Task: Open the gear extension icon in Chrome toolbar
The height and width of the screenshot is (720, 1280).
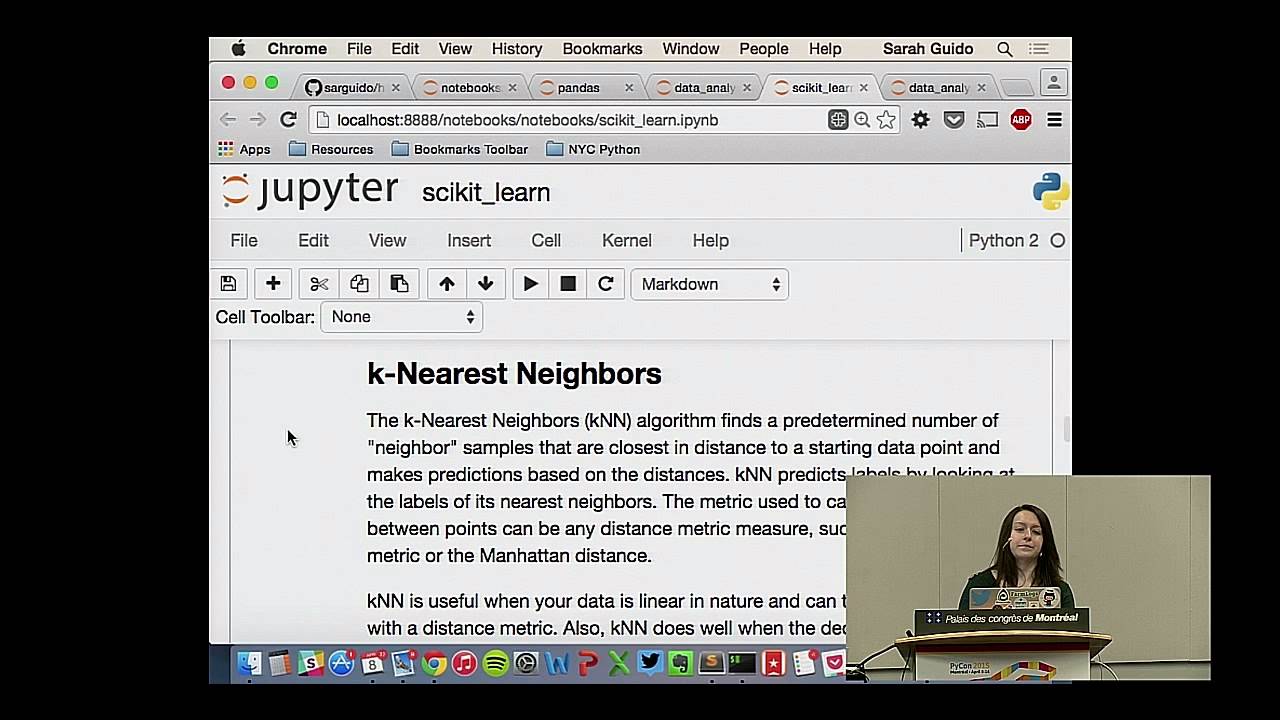Action: click(x=921, y=120)
